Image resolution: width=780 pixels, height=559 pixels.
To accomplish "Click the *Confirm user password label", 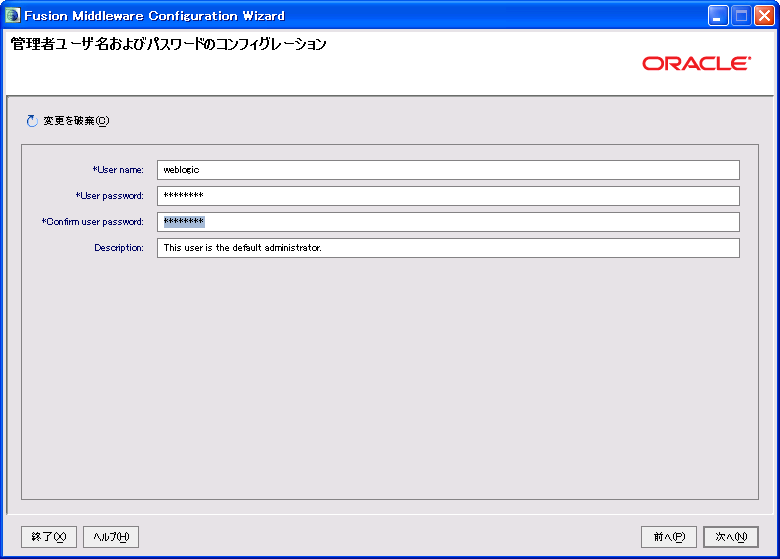I will [93, 222].
